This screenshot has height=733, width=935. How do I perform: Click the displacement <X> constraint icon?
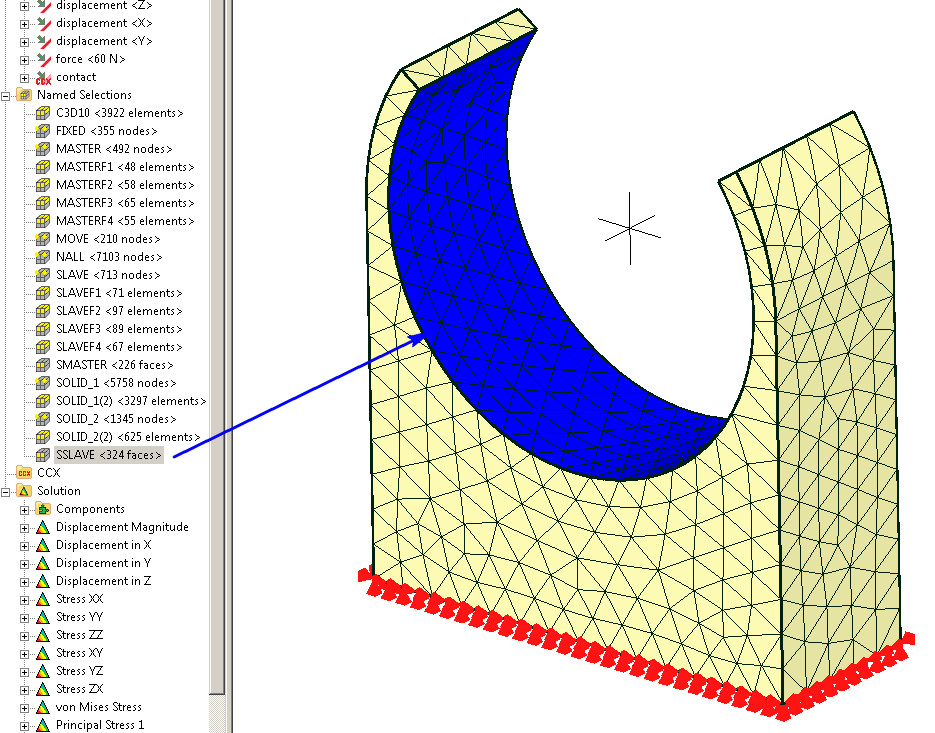pos(44,24)
